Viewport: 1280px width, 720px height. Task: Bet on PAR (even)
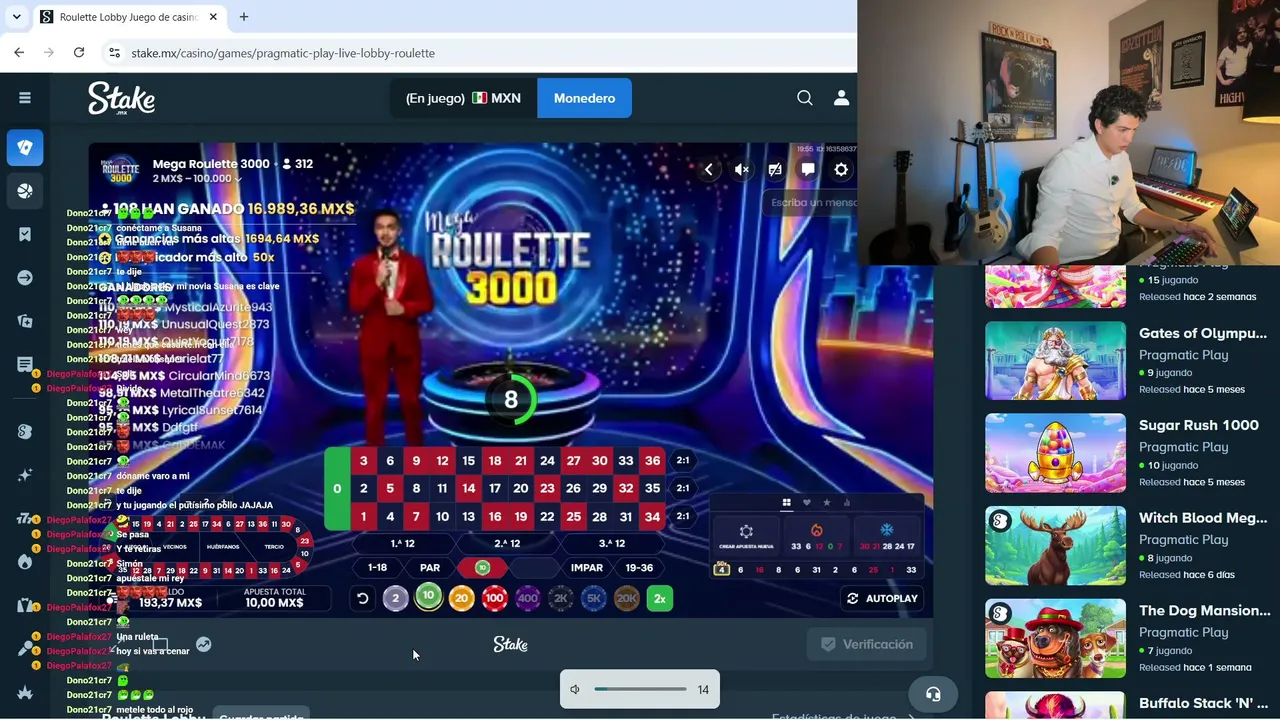tap(430, 568)
